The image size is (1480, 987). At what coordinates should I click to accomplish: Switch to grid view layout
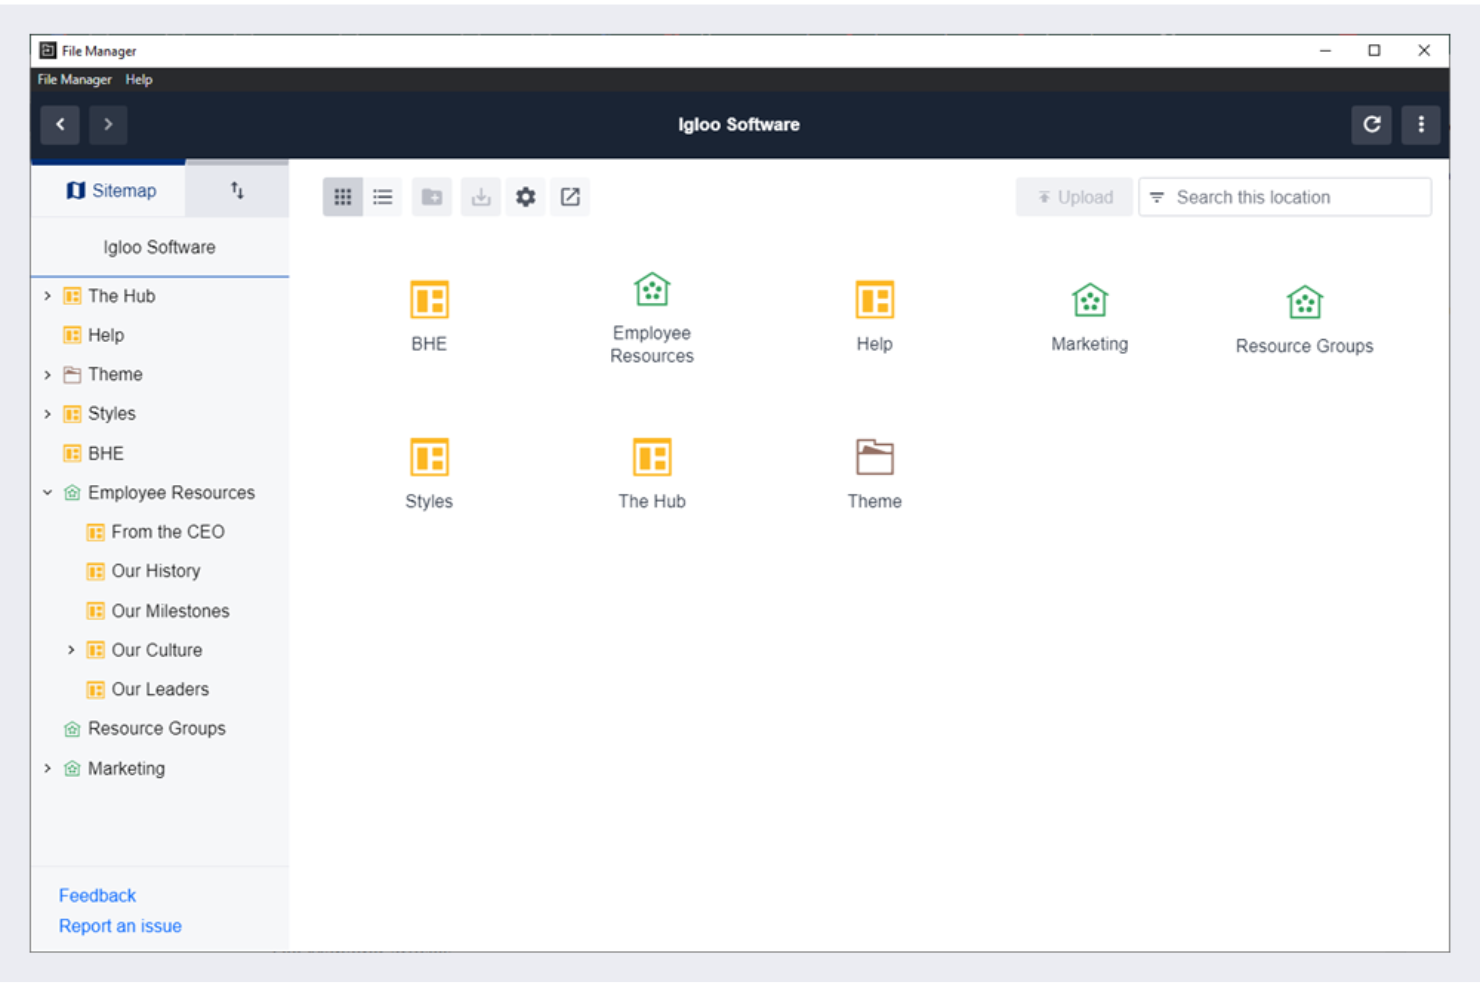343,197
